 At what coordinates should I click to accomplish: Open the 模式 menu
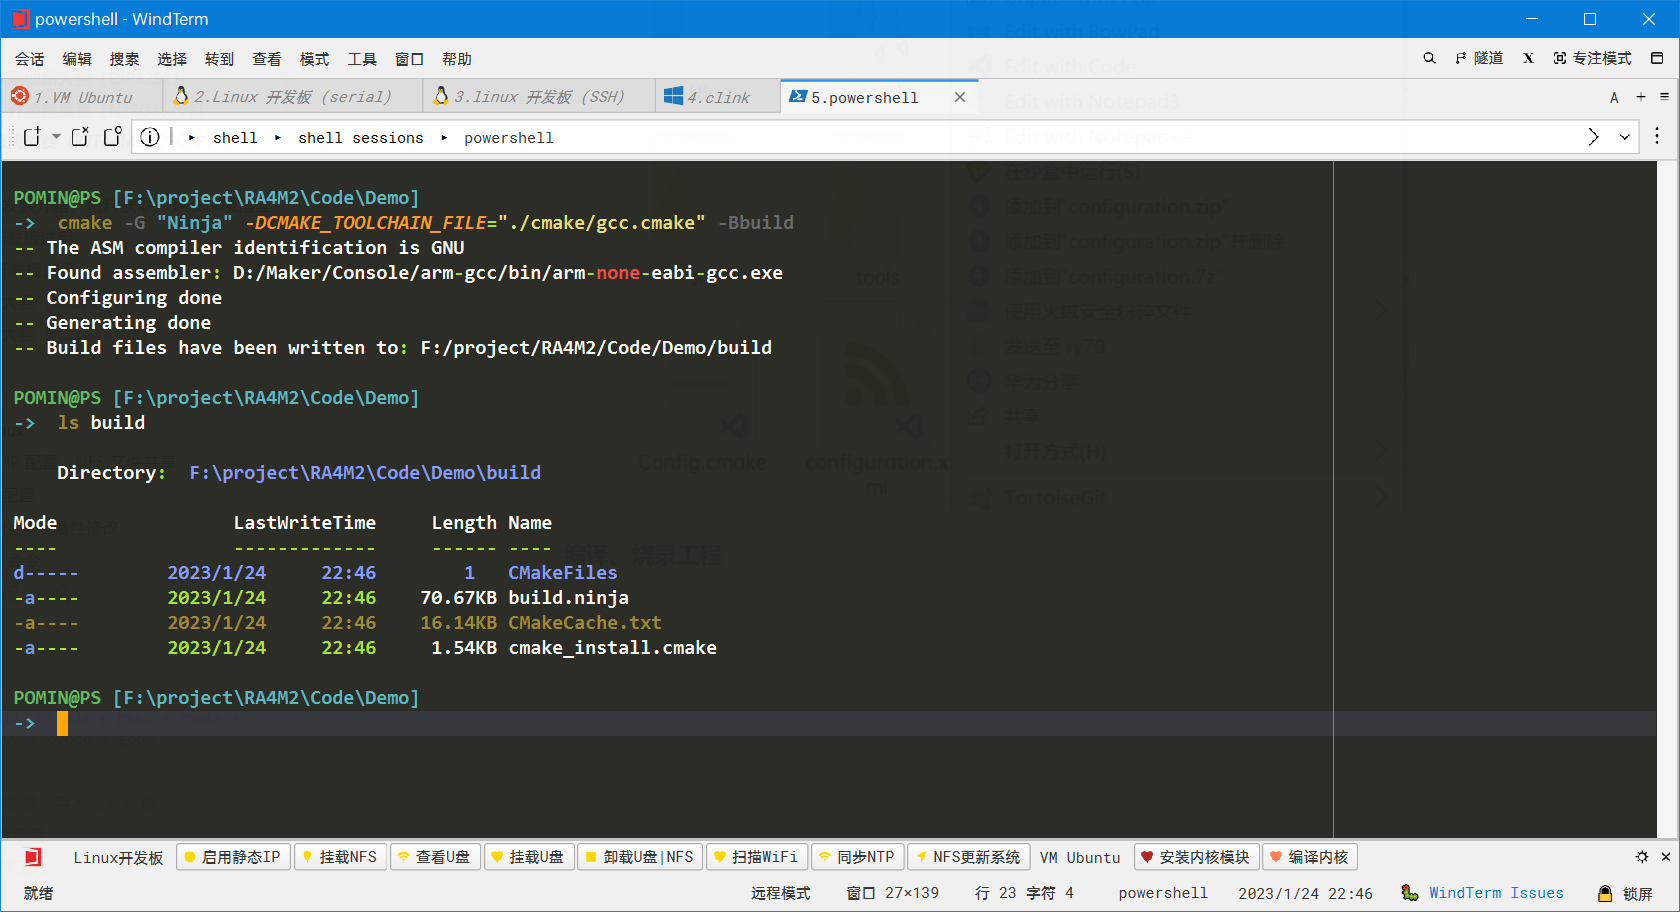tap(315, 59)
